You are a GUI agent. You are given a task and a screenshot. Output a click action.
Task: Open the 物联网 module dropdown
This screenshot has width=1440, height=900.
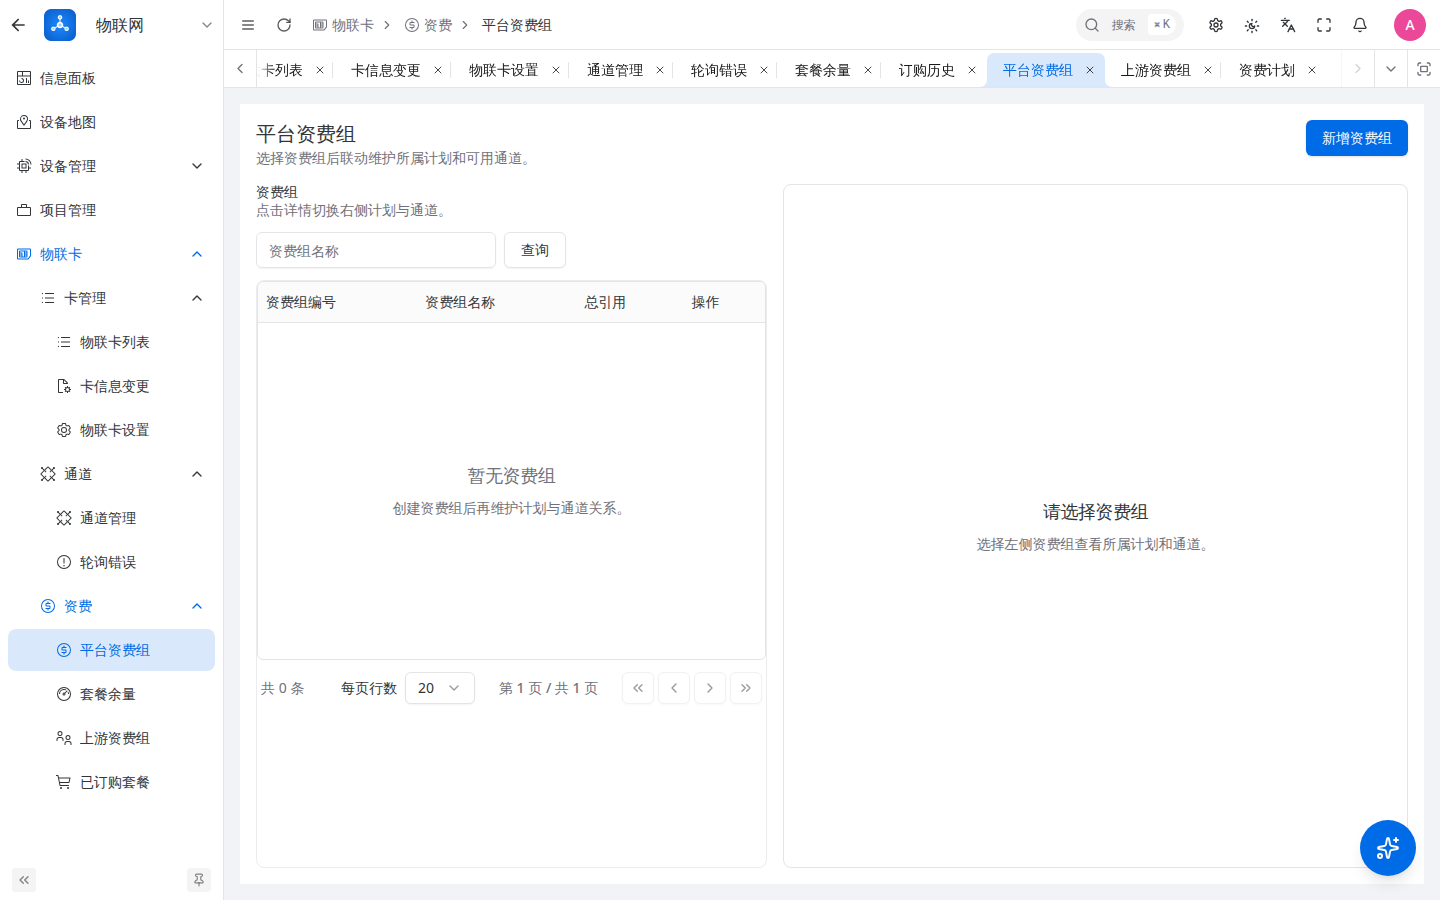(x=206, y=25)
